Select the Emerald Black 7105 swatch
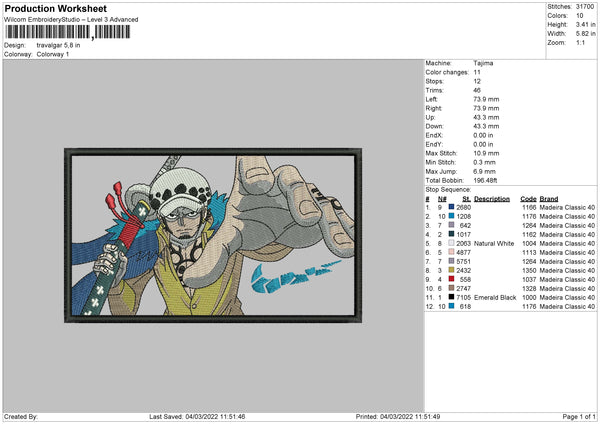600x424 pixels. (452, 297)
